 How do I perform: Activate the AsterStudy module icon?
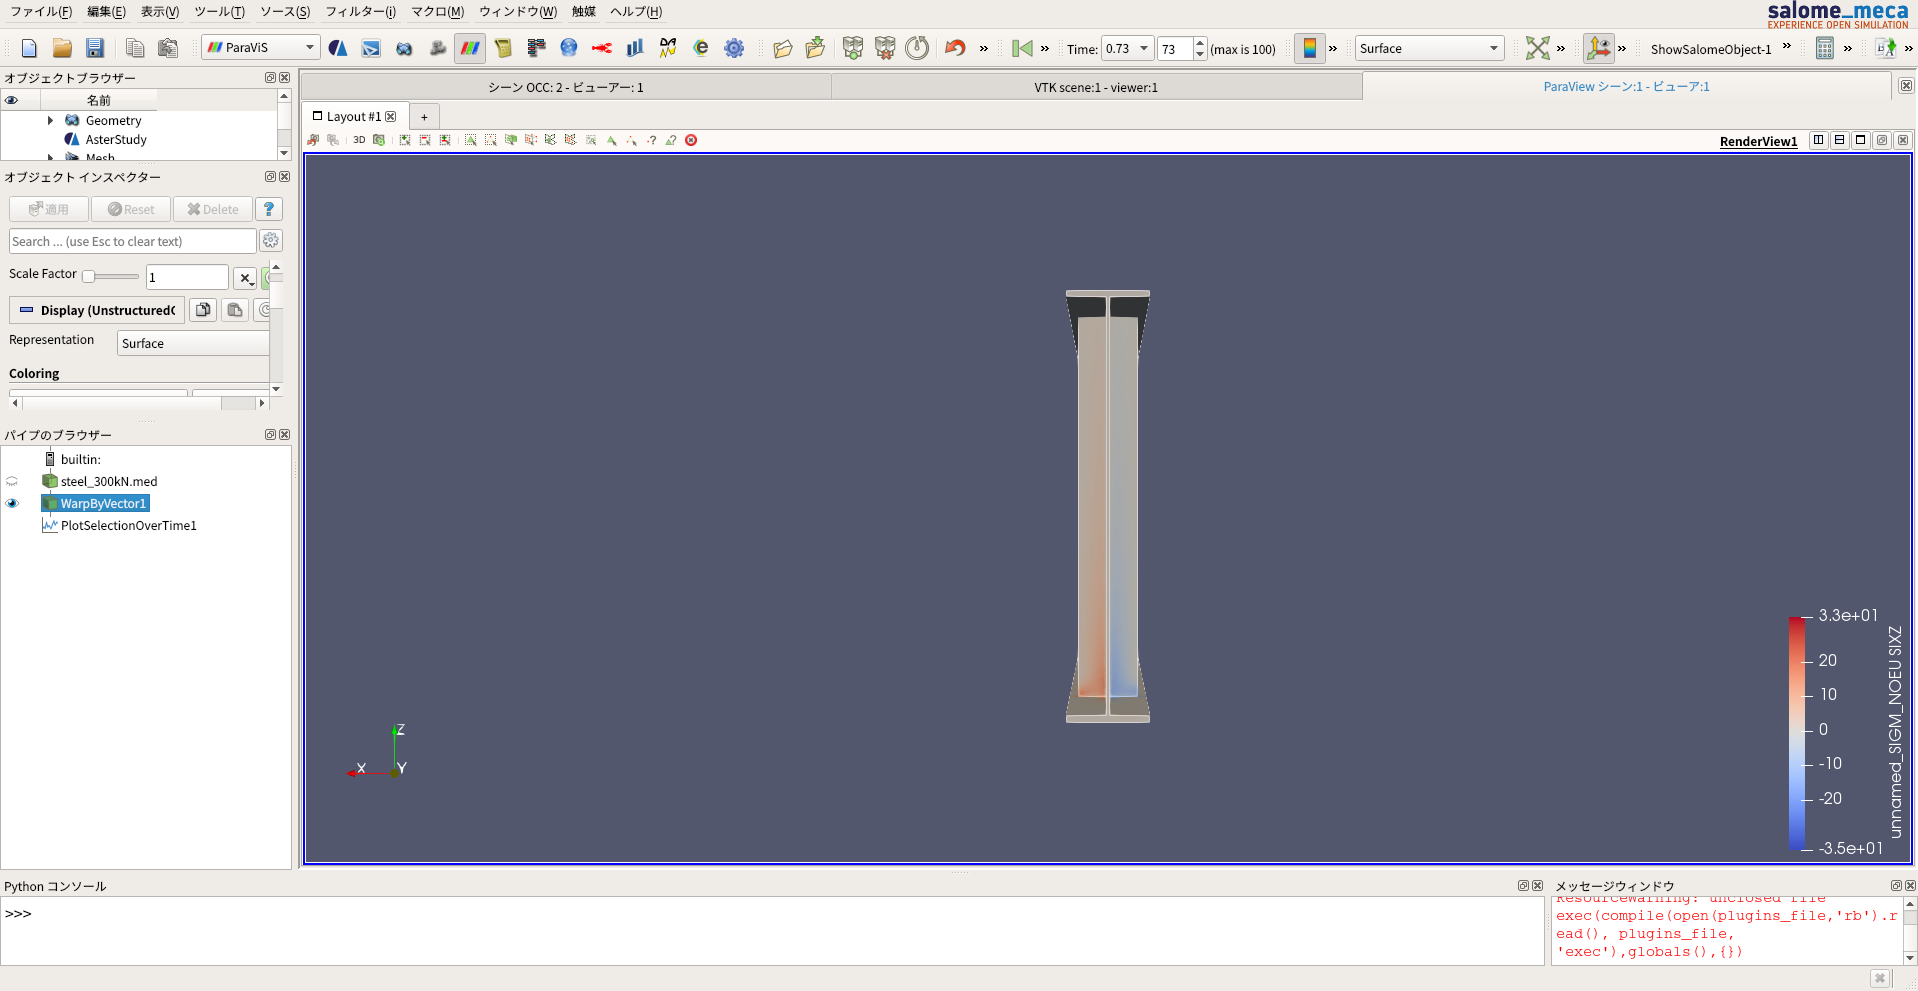[x=338, y=48]
